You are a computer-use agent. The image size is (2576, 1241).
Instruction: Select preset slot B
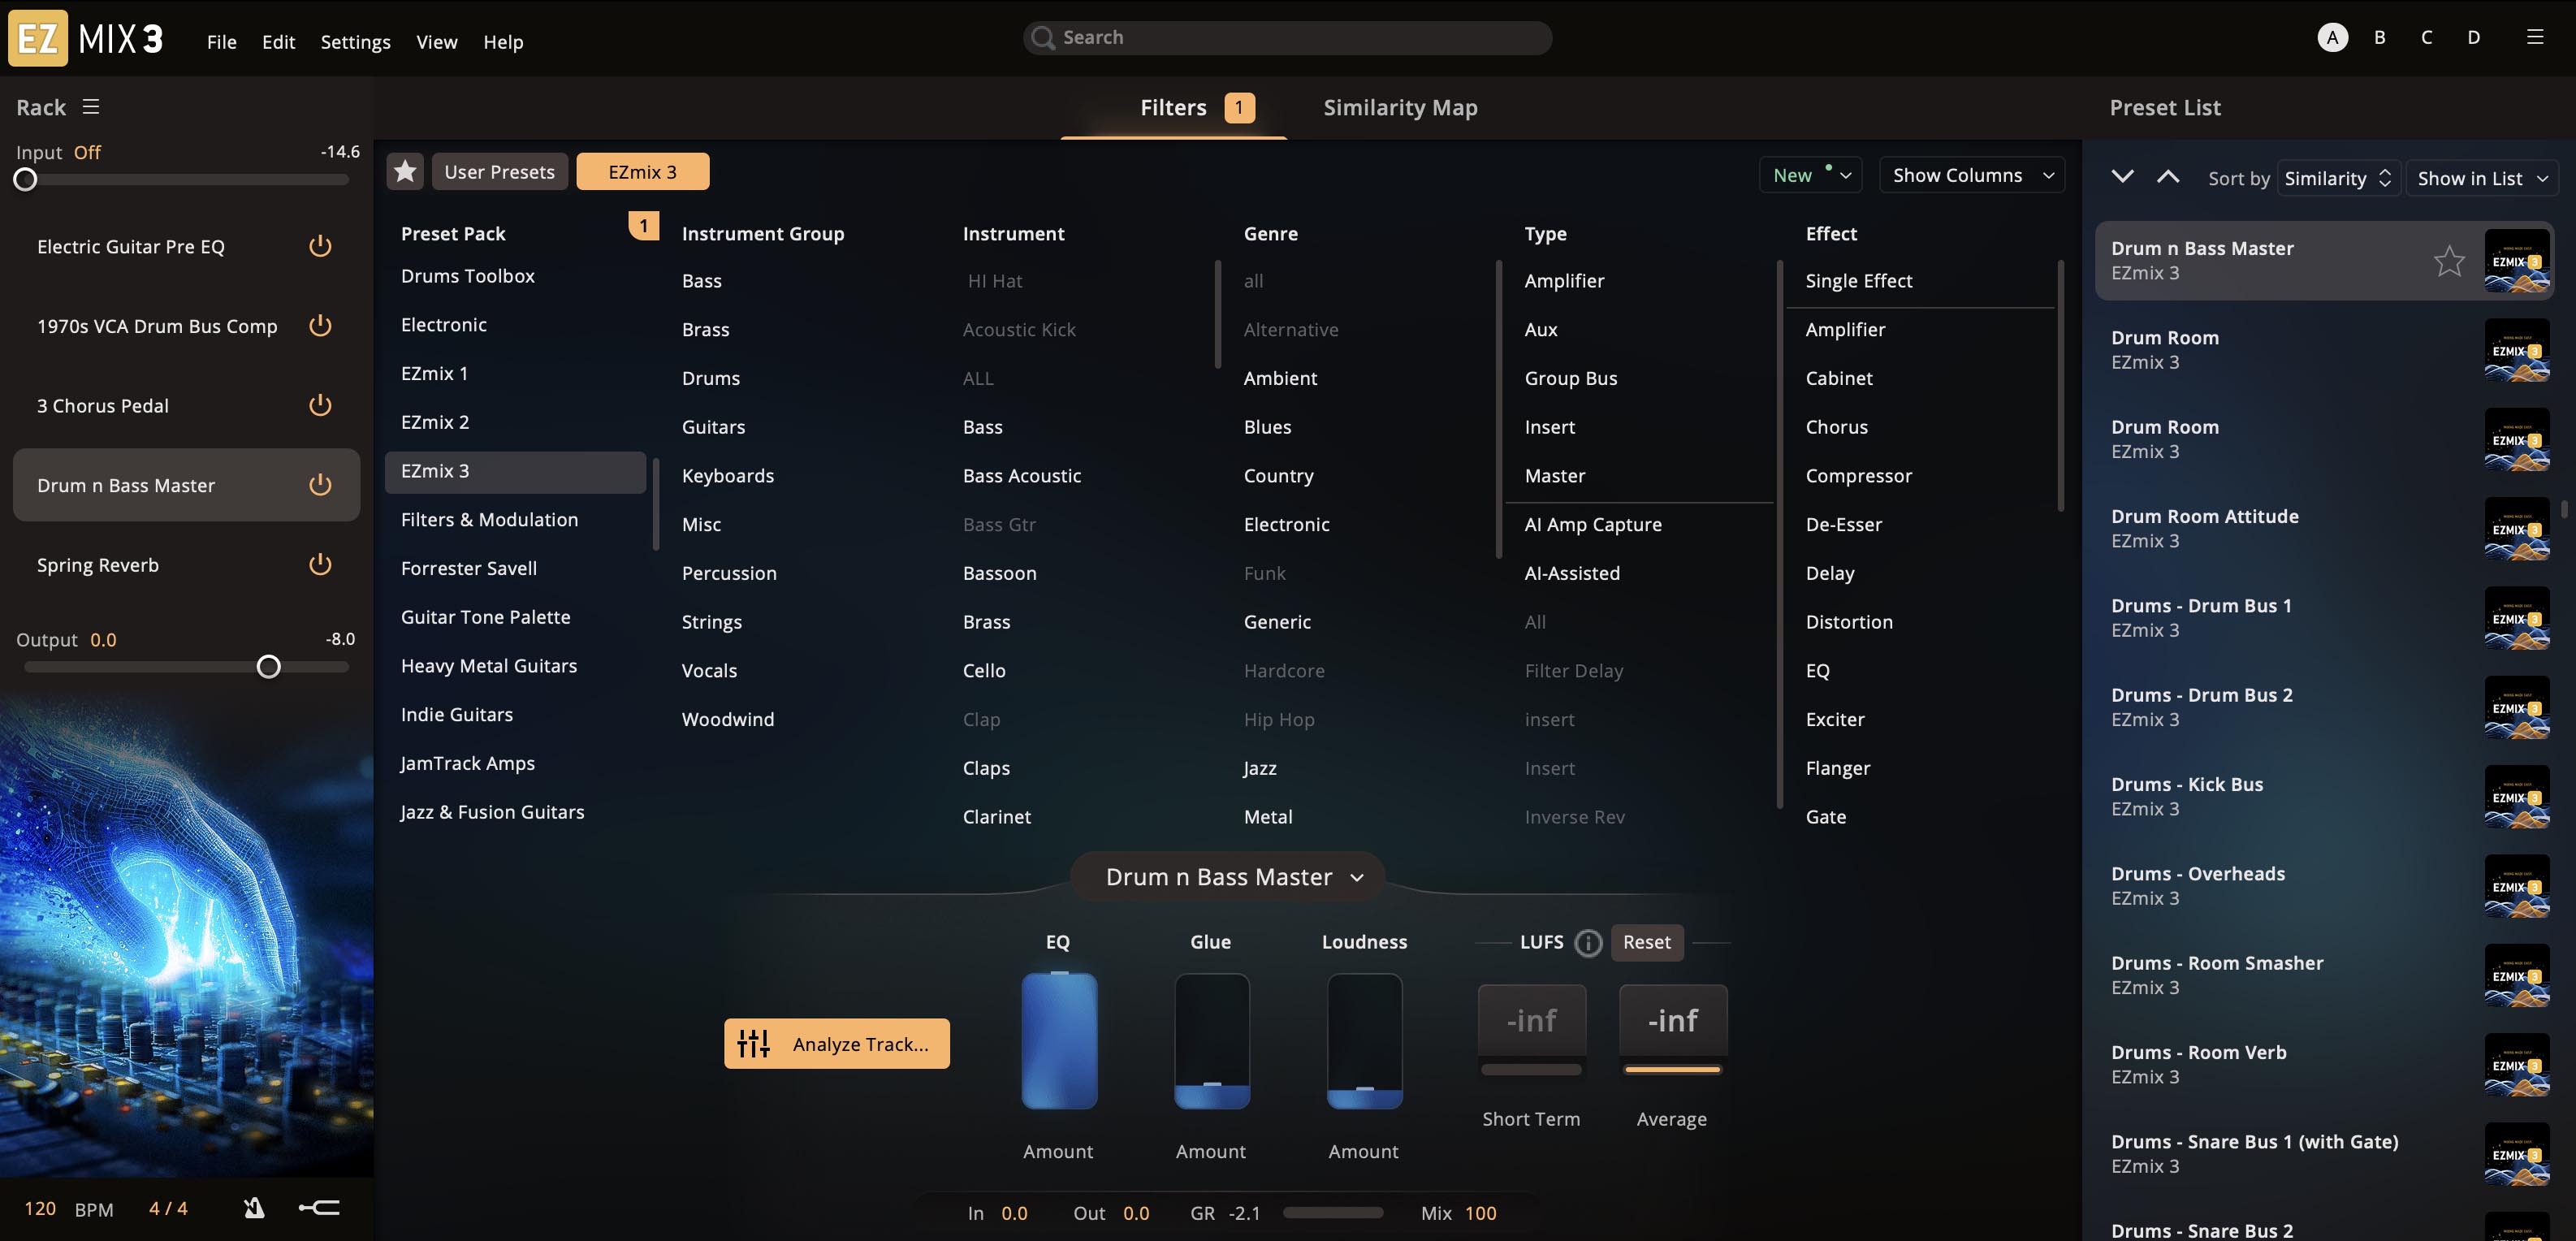coord(2379,37)
